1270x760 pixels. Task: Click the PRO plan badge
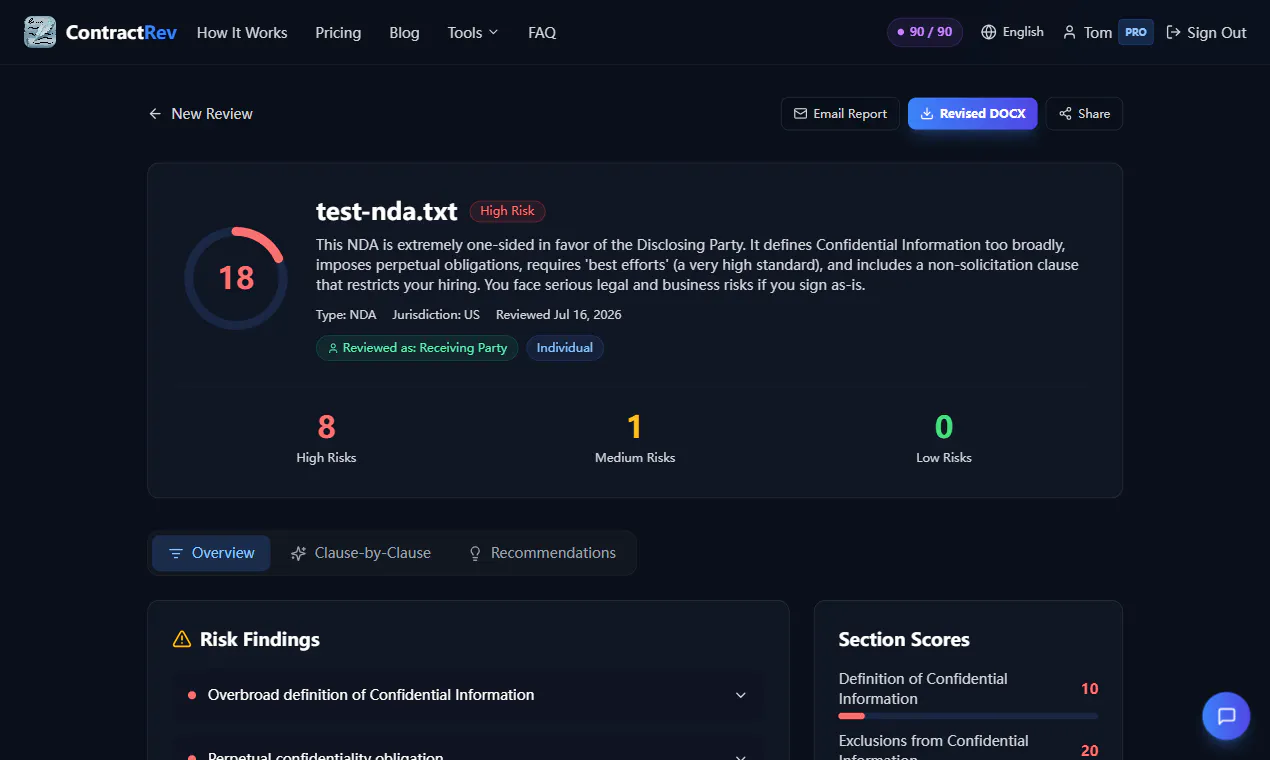click(x=1136, y=32)
